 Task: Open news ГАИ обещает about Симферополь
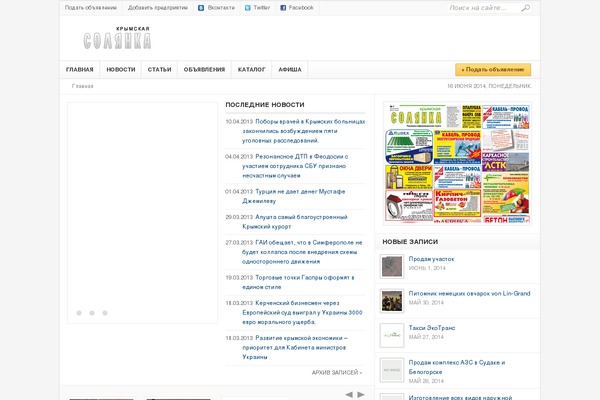point(302,252)
